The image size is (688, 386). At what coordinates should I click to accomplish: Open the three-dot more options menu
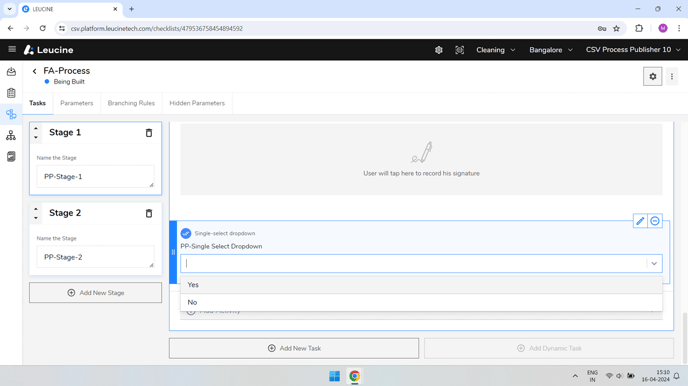[672, 76]
